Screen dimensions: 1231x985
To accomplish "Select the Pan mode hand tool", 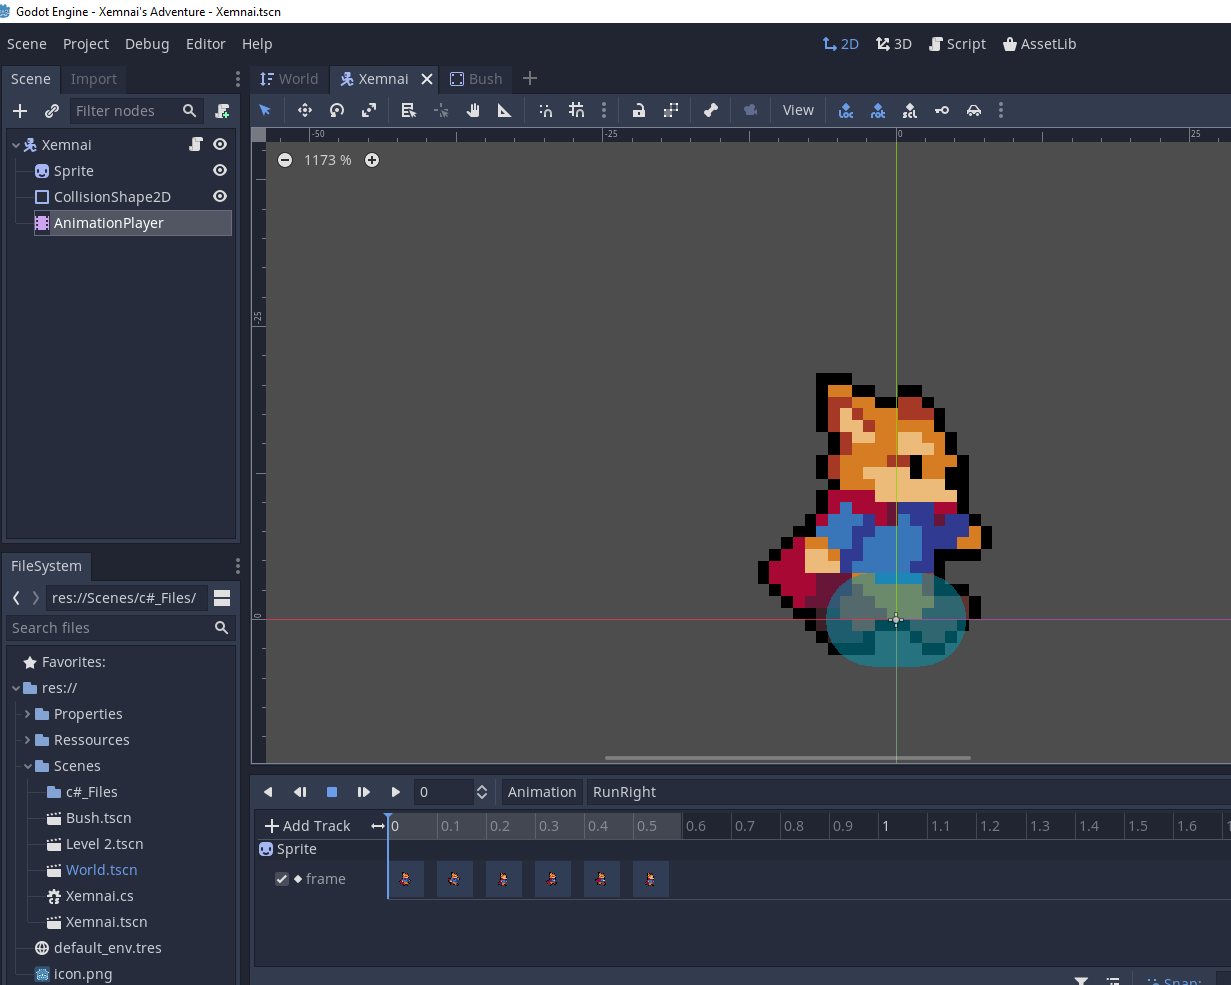I will (x=473, y=111).
